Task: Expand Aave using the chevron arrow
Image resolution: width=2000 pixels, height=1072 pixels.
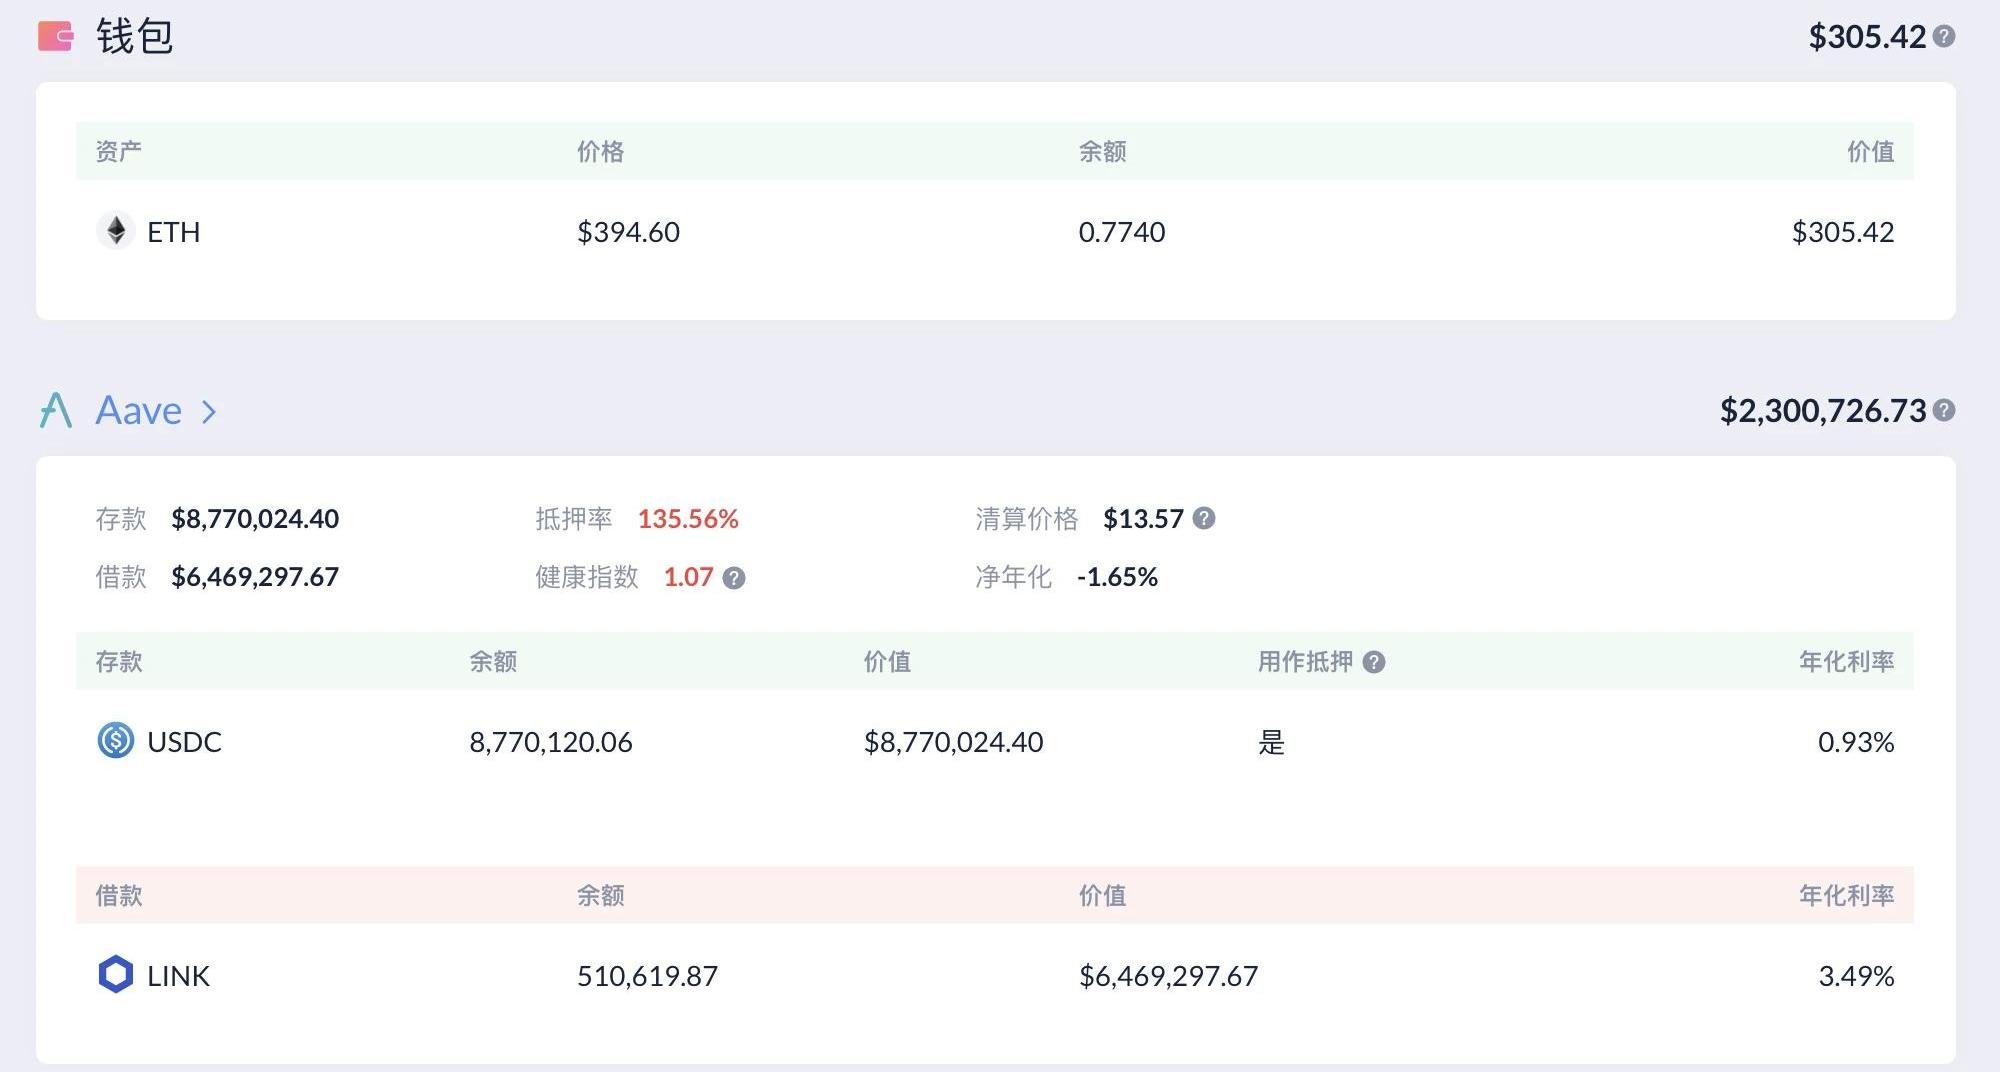Action: click(209, 411)
